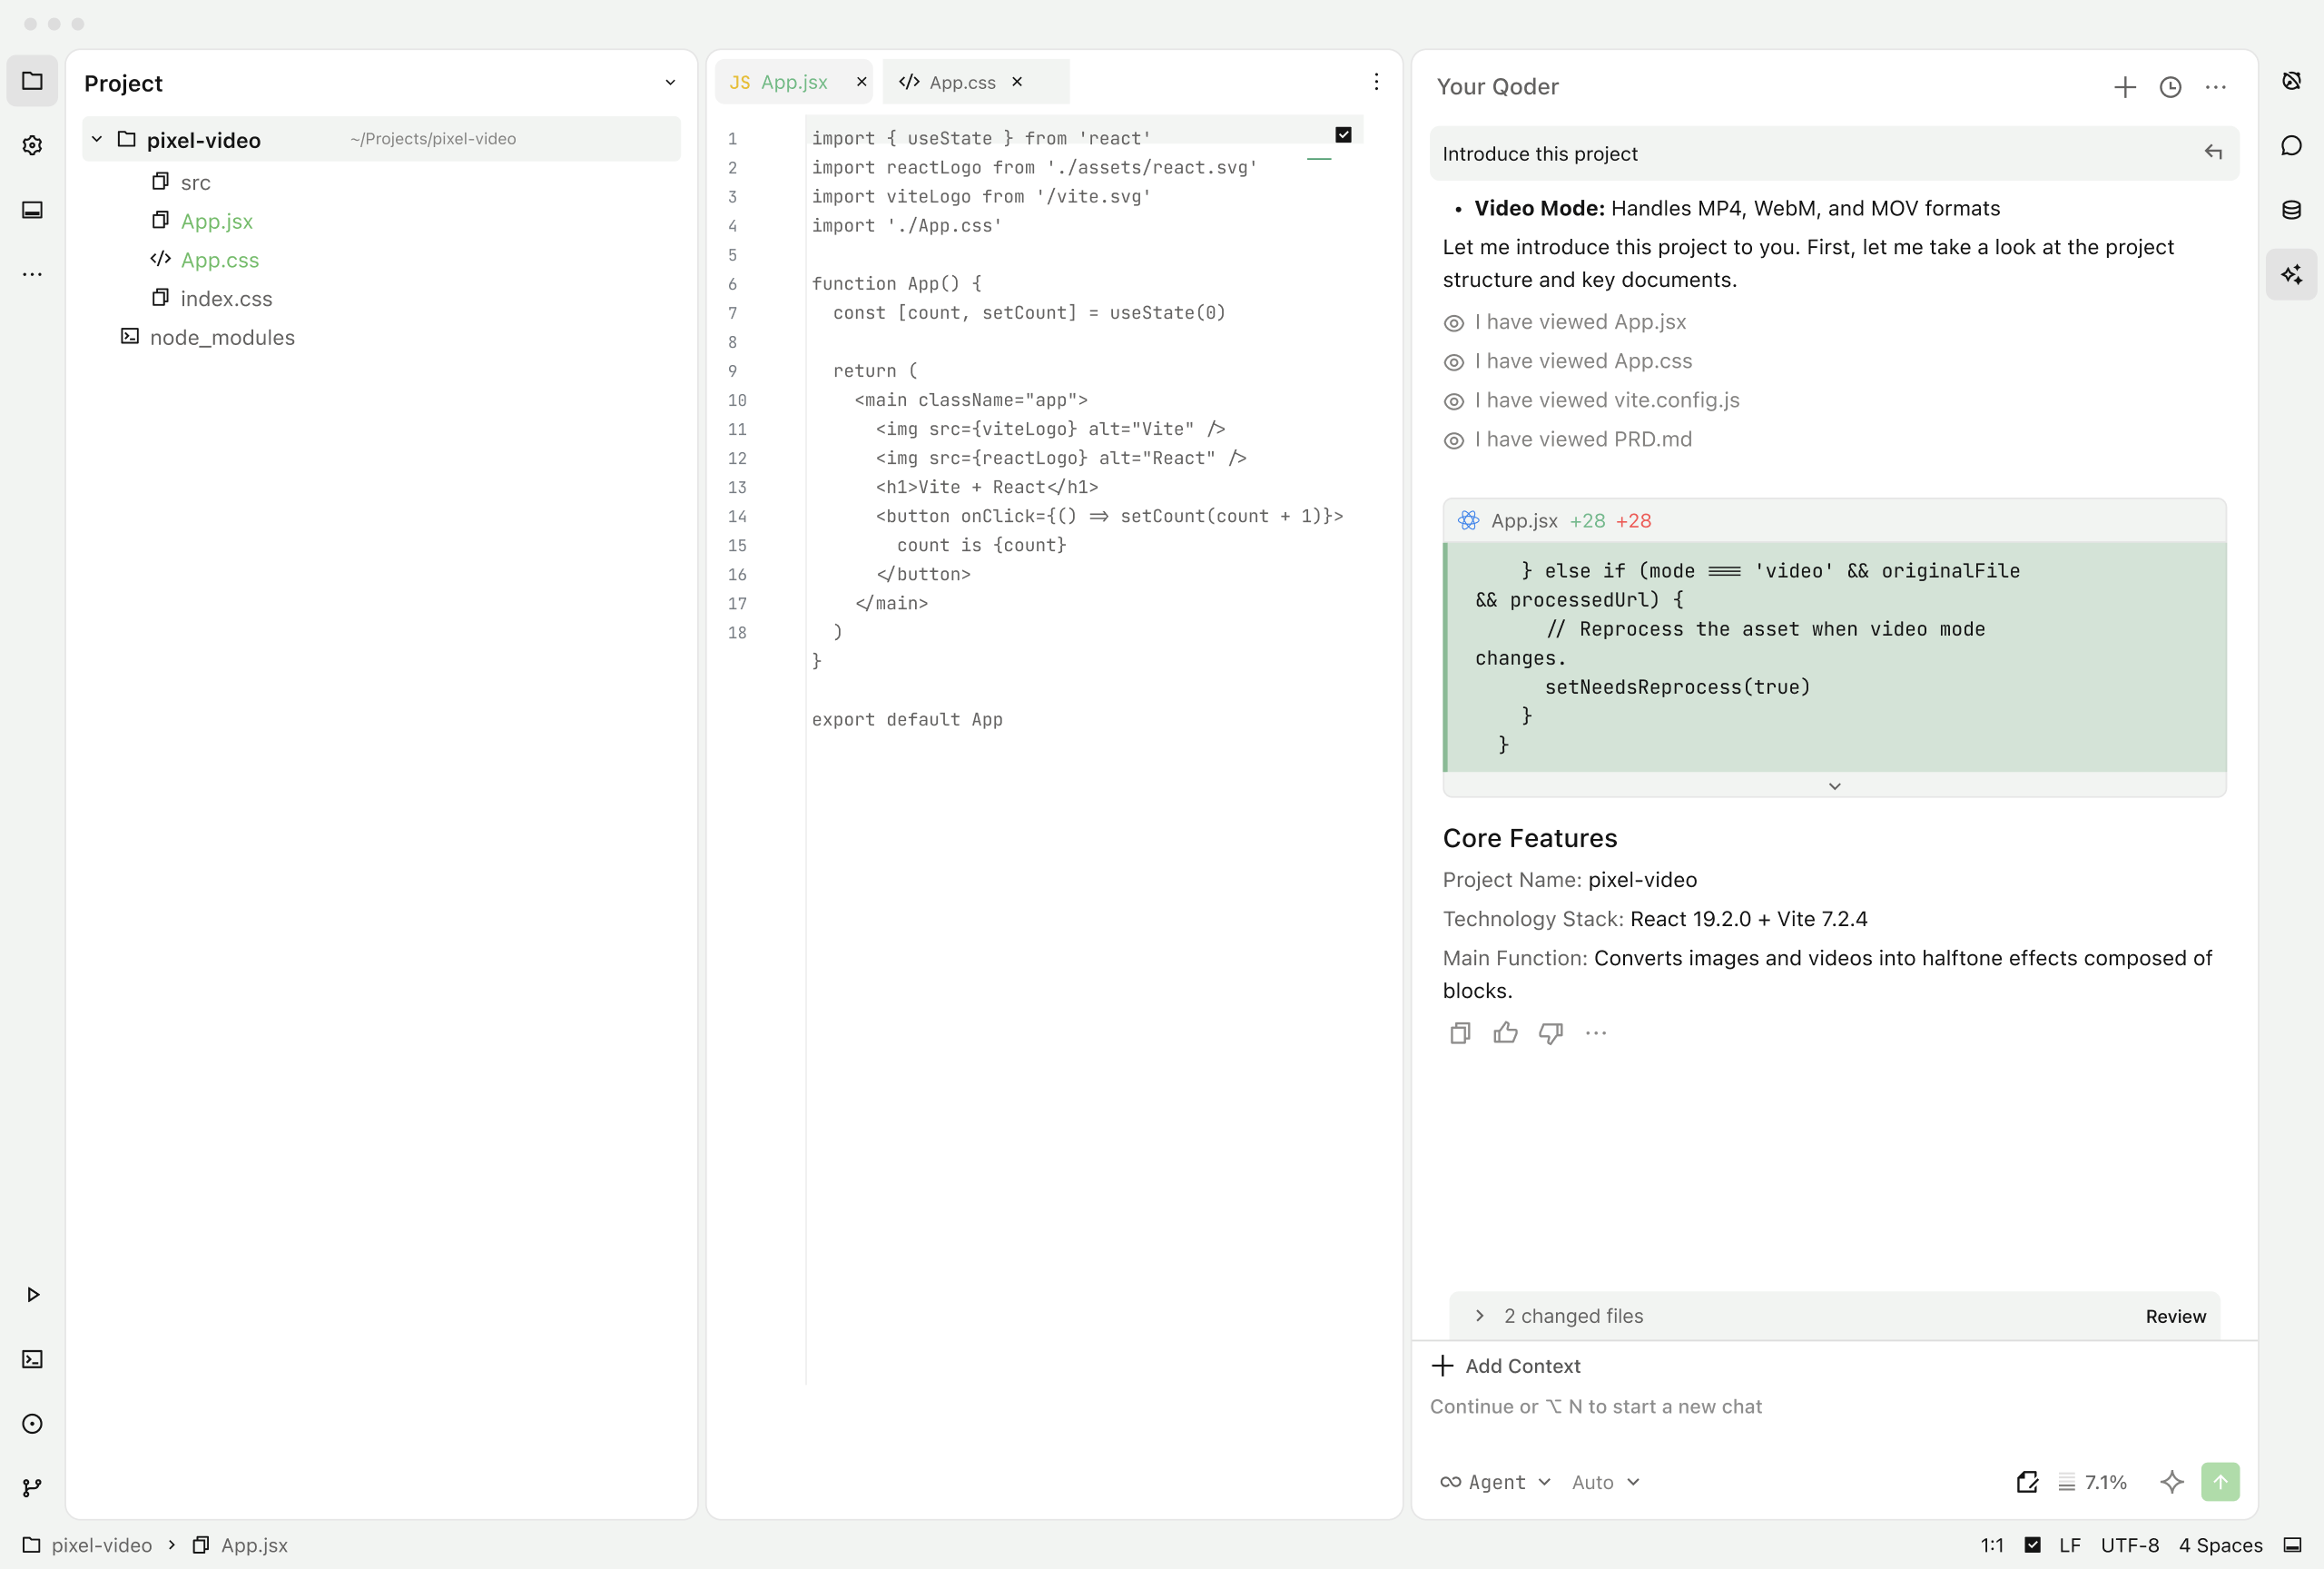
Task: Toggle the checkbox in the status bar
Action: pos(2032,1545)
